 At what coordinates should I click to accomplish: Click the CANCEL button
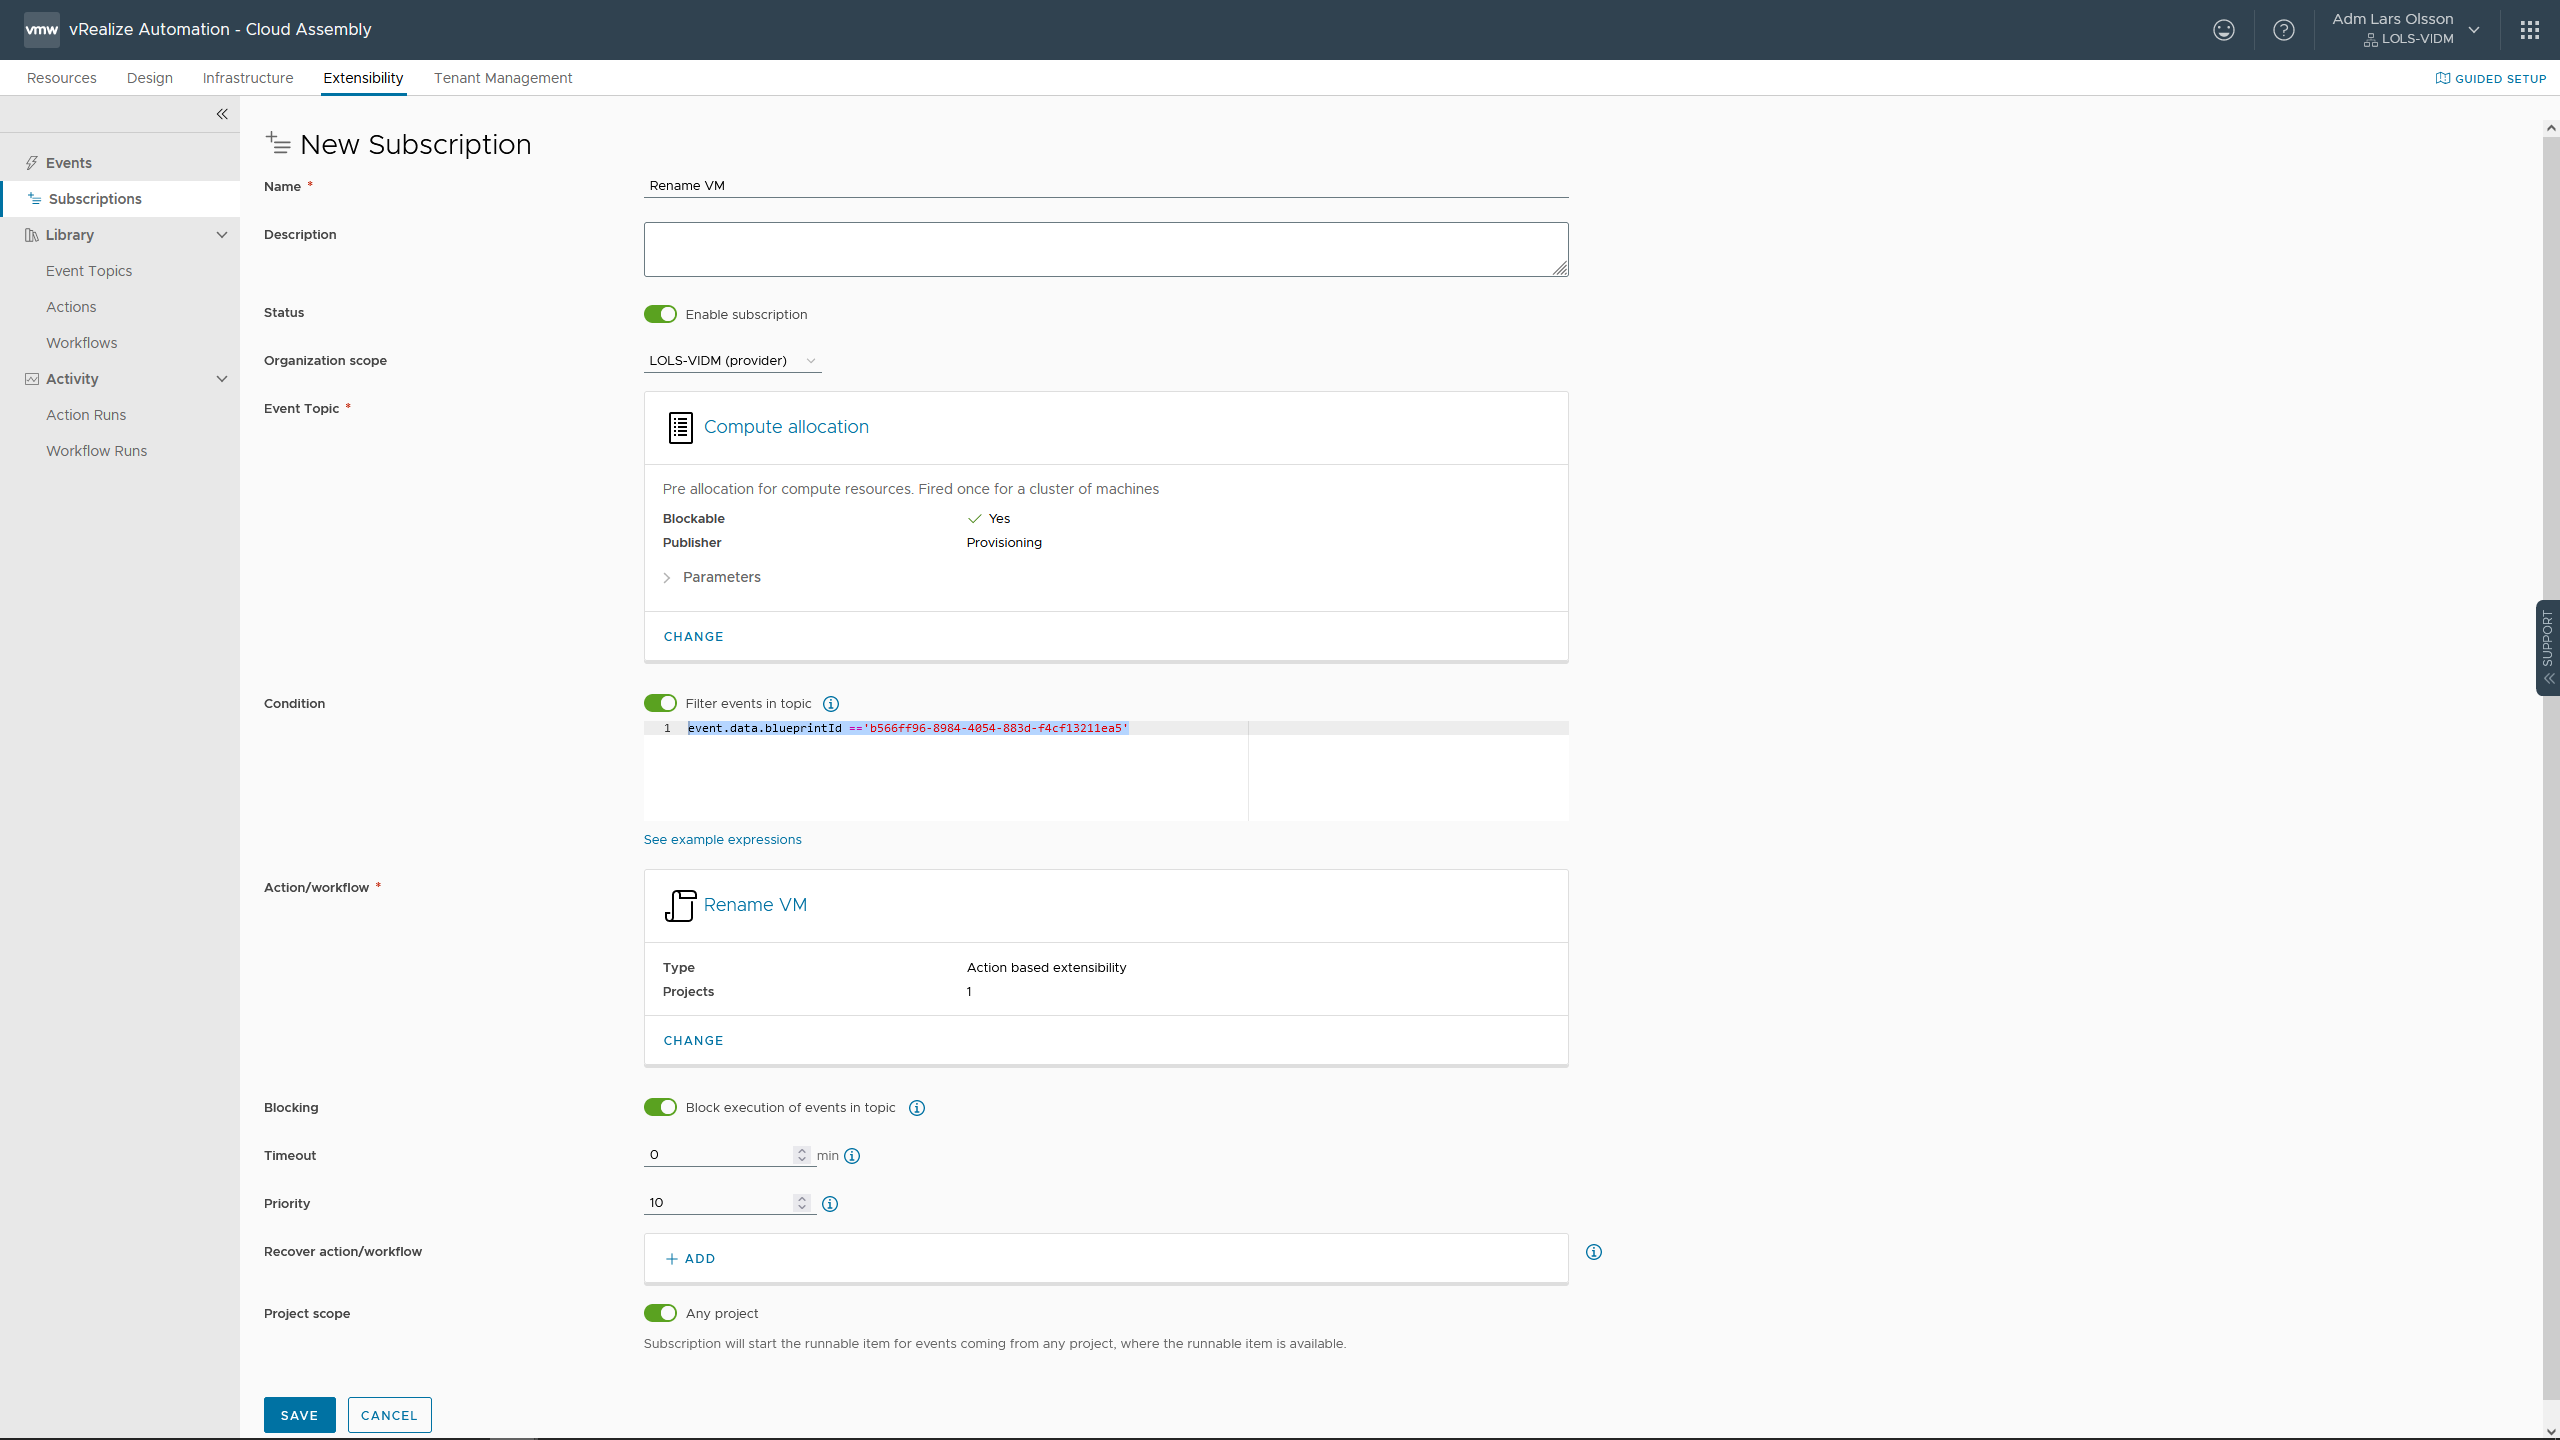point(389,1415)
